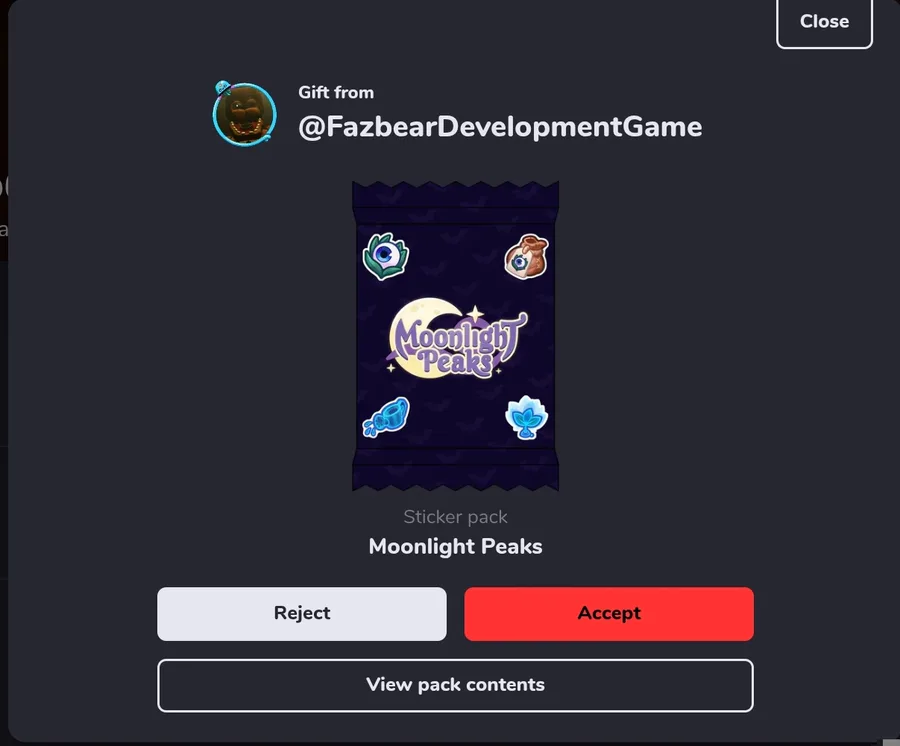The image size is (900, 746).
Task: Click the Gift from label
Action: pyautogui.click(x=336, y=92)
